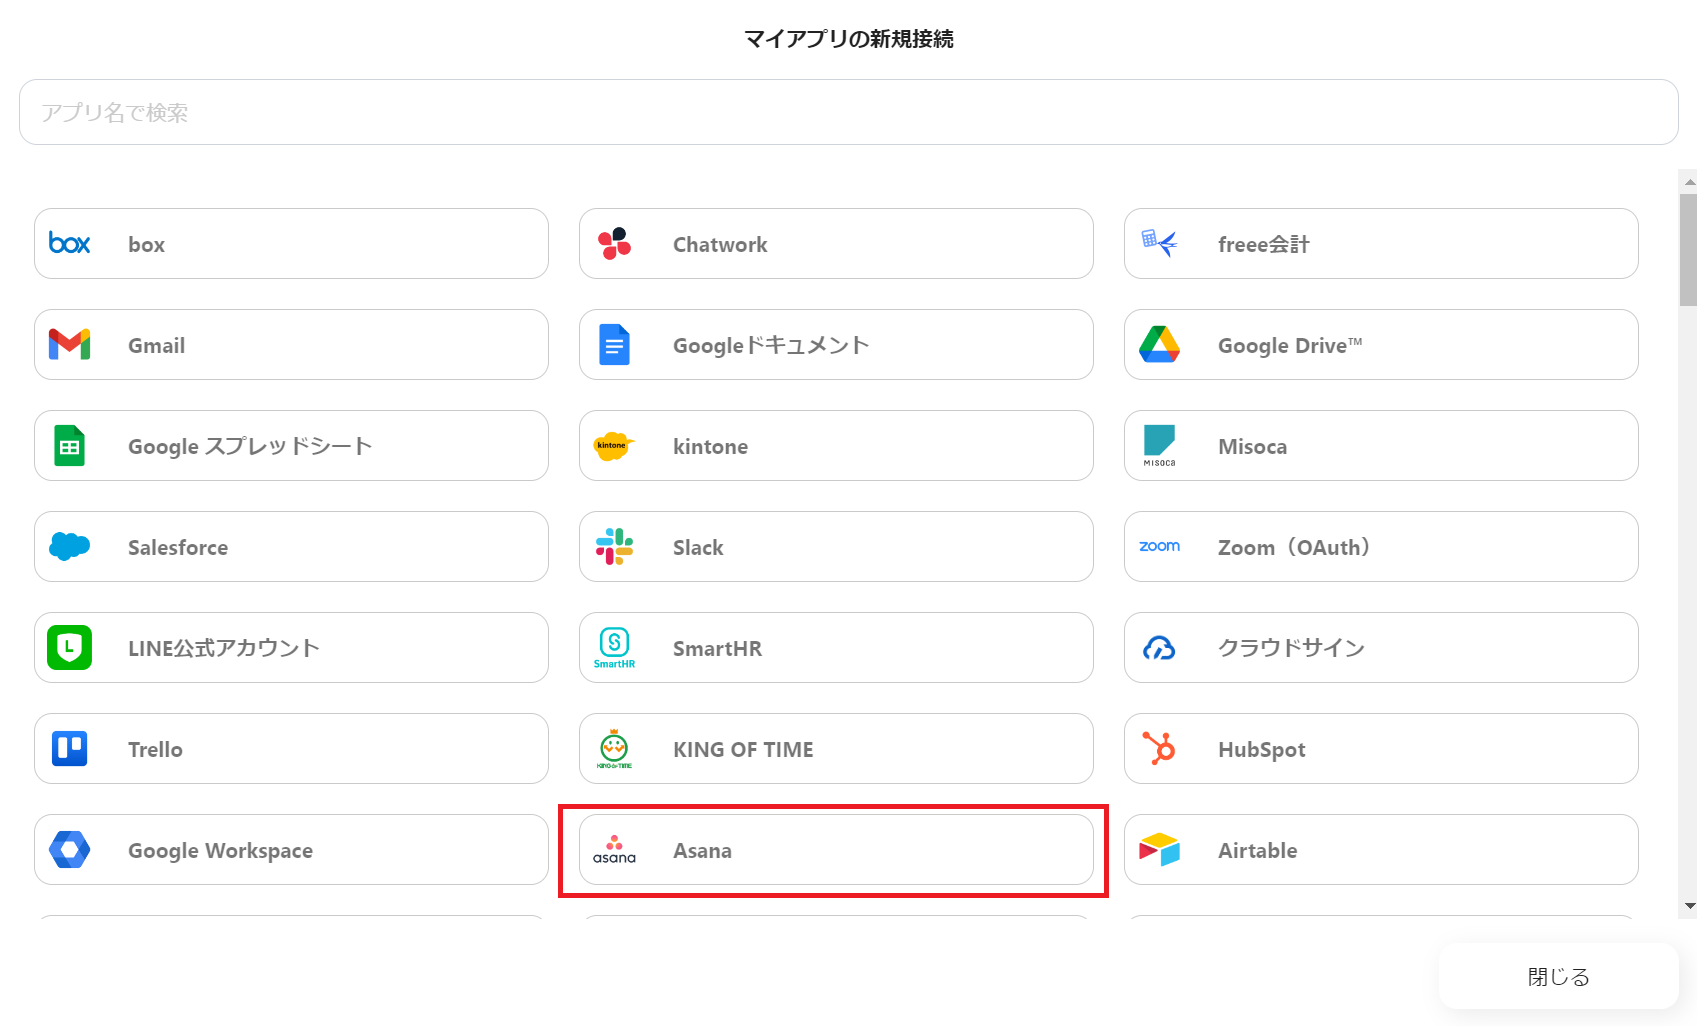This screenshot has height=1026, width=1697.
Task: Click the Google スプレッドシート icon
Action: 69,446
